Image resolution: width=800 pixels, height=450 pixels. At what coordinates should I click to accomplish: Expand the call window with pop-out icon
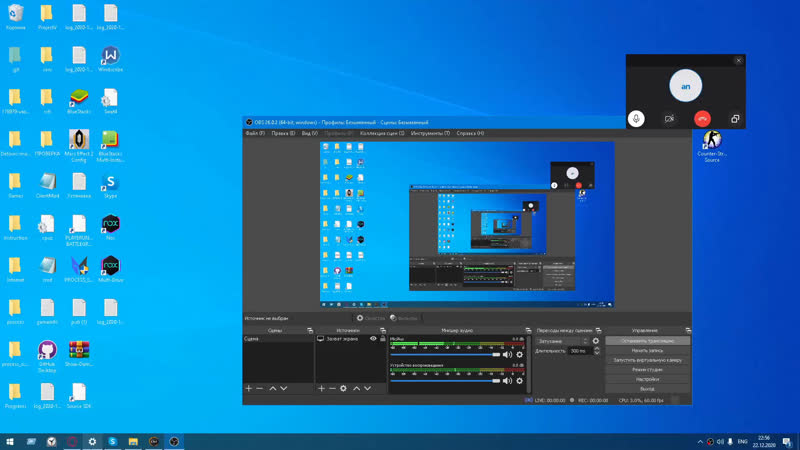(x=735, y=119)
